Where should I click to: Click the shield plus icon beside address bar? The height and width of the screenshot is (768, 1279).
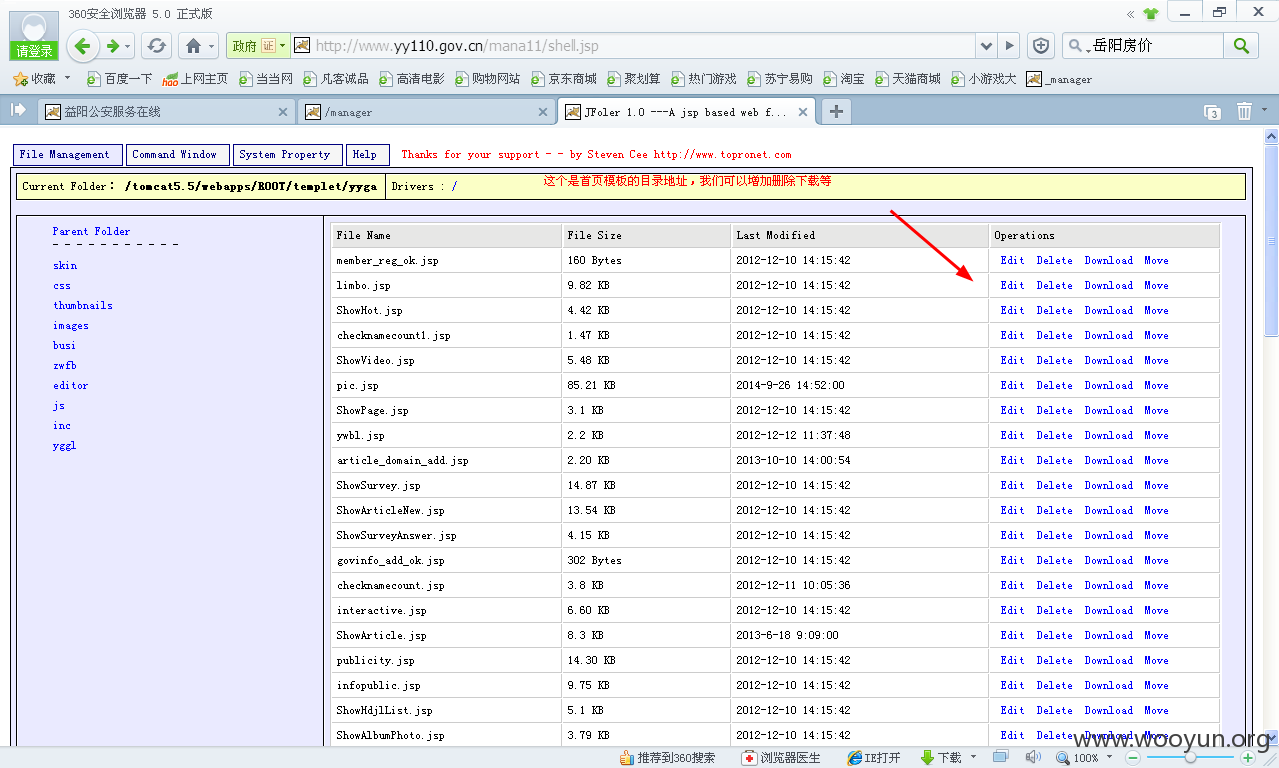coord(1041,46)
